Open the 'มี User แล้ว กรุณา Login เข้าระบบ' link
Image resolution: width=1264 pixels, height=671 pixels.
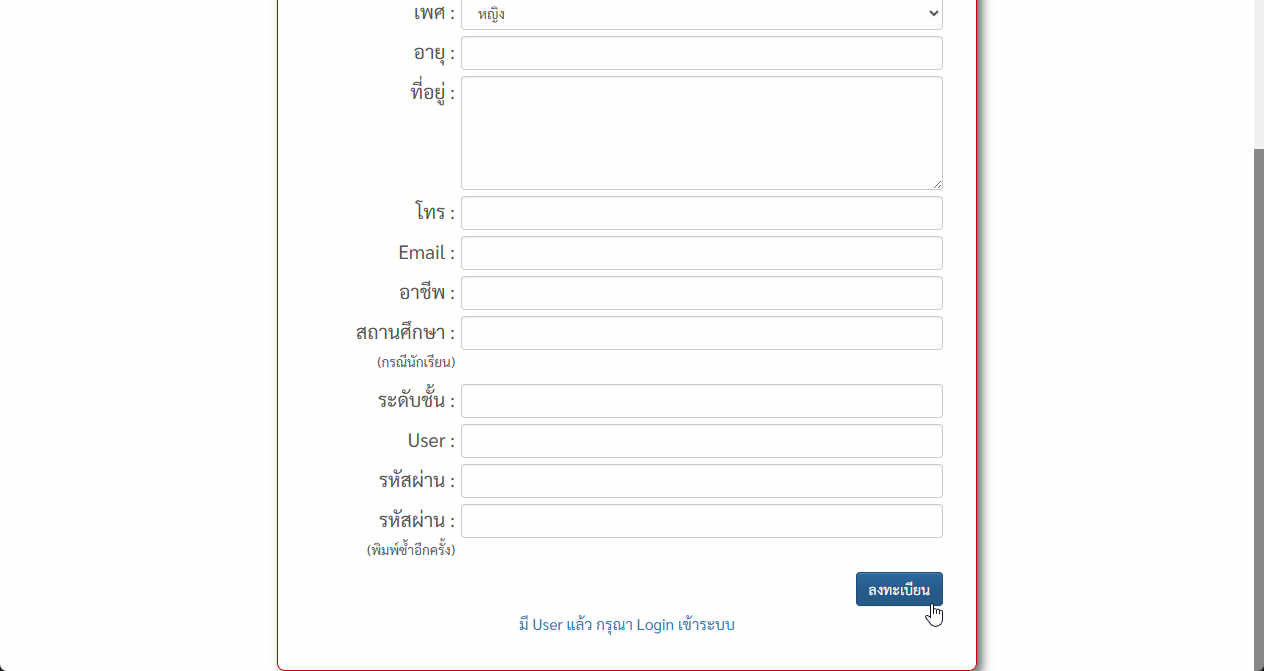[x=627, y=625]
